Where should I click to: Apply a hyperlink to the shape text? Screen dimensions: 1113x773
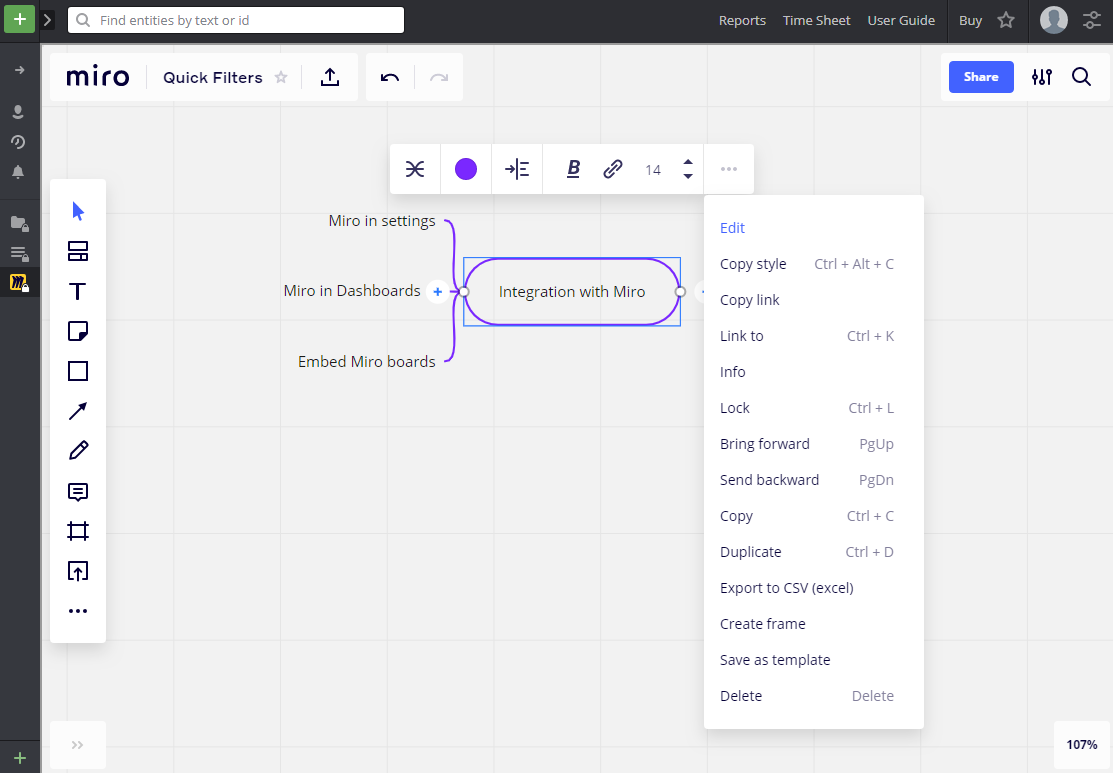point(612,168)
